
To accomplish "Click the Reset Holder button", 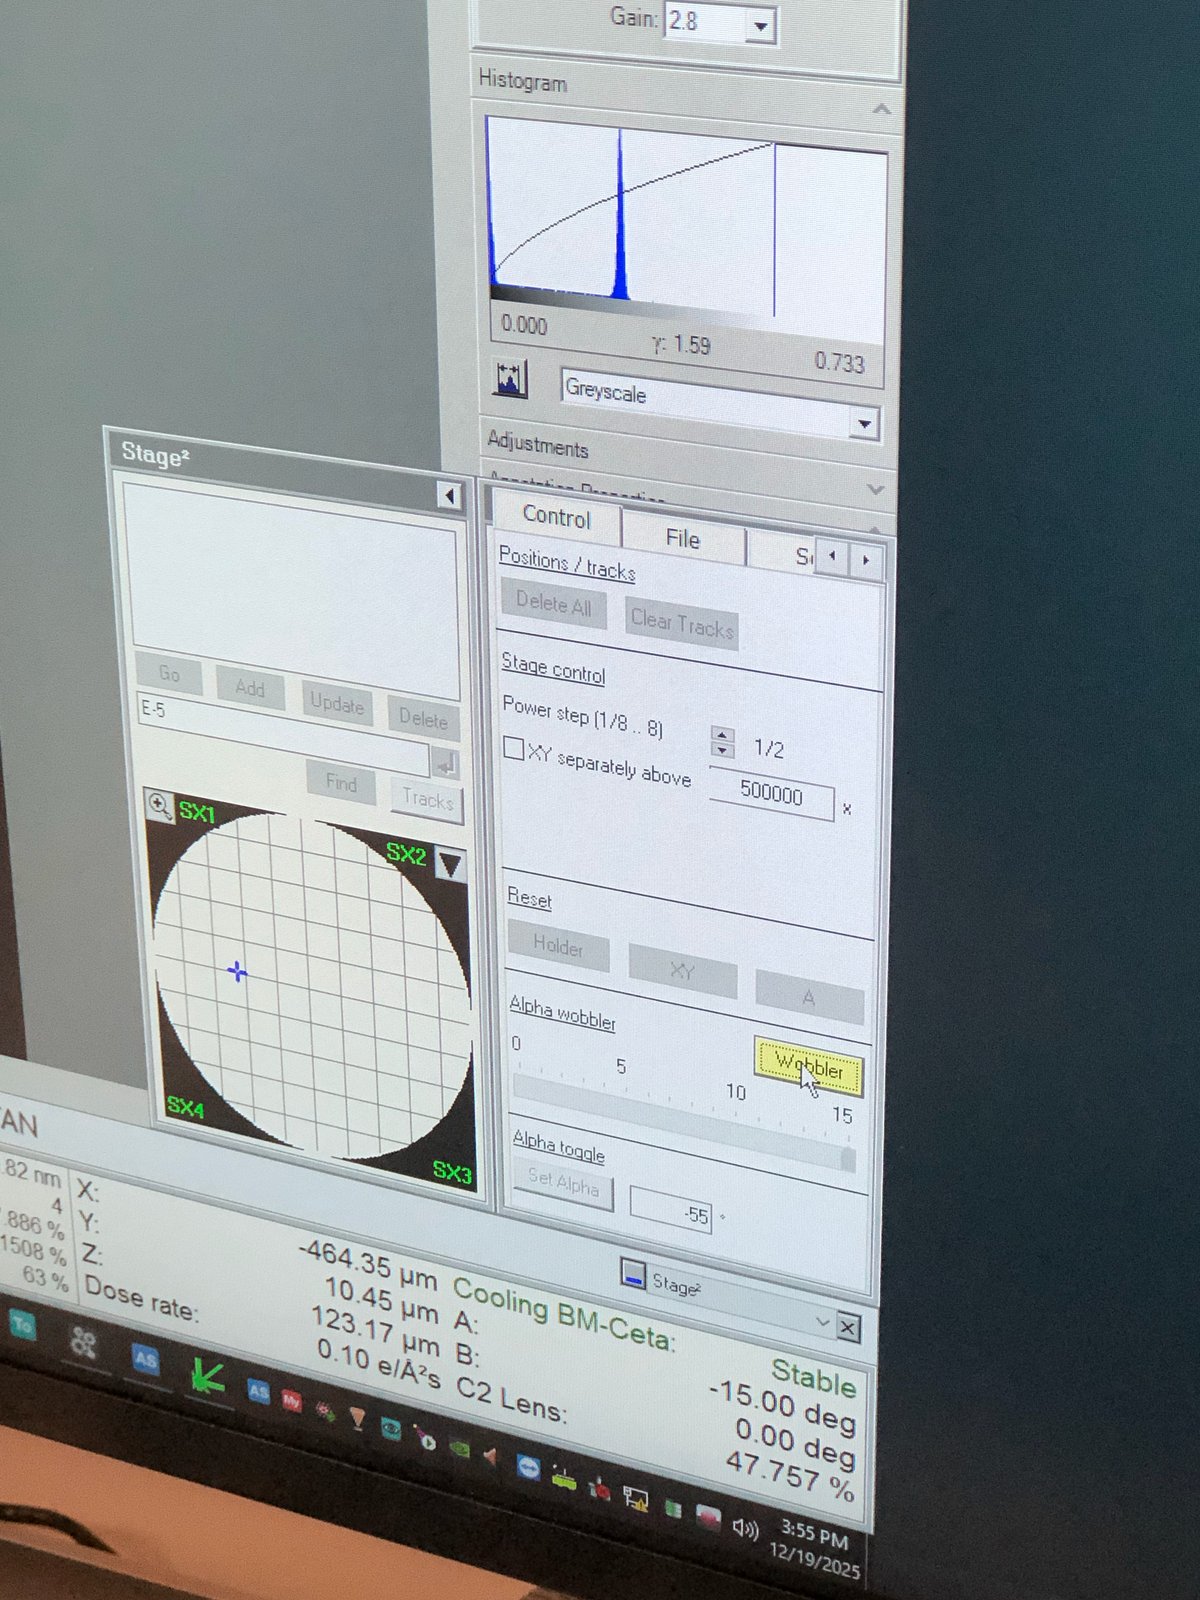I will pos(558,946).
